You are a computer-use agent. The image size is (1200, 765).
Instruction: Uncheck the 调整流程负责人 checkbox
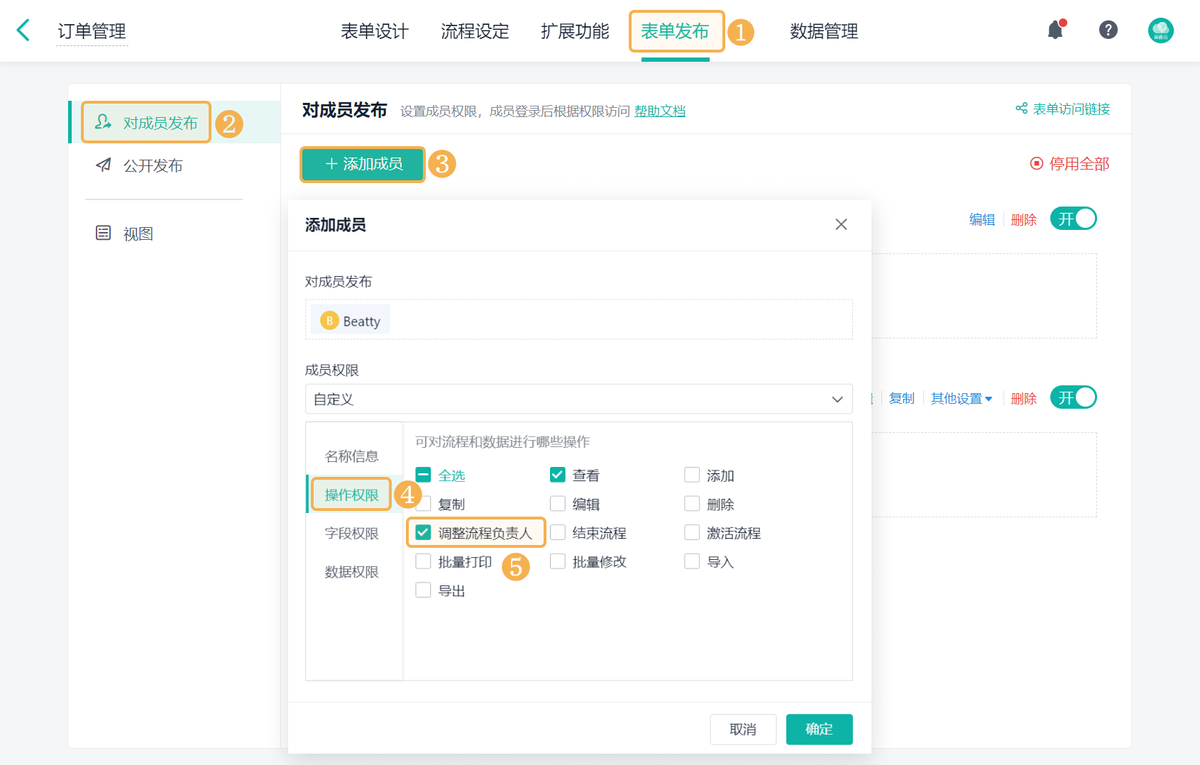coord(423,533)
